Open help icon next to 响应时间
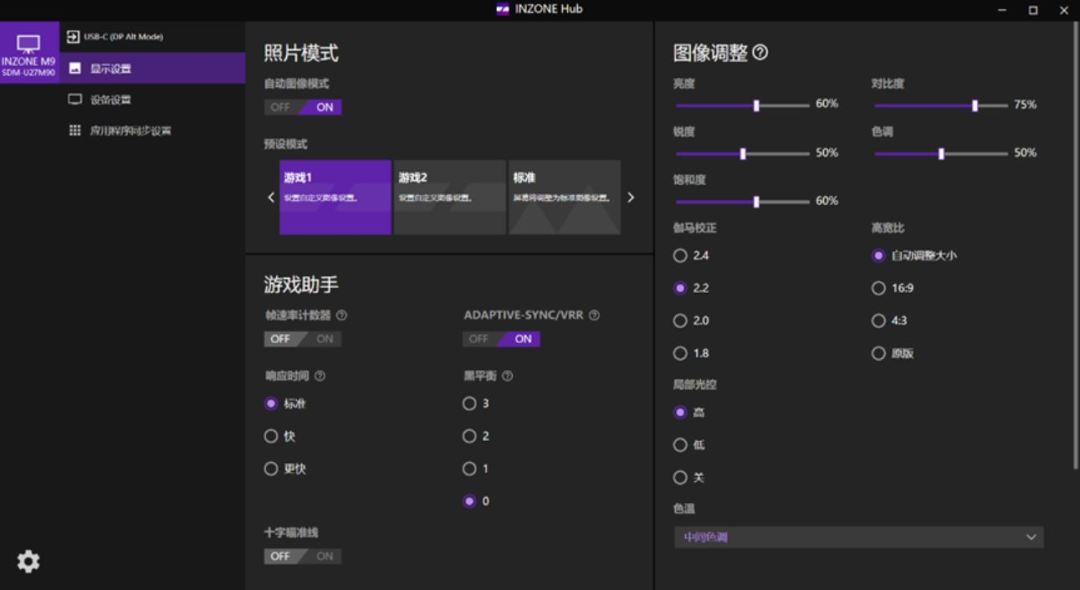The width and height of the screenshot is (1080, 590). click(320, 376)
